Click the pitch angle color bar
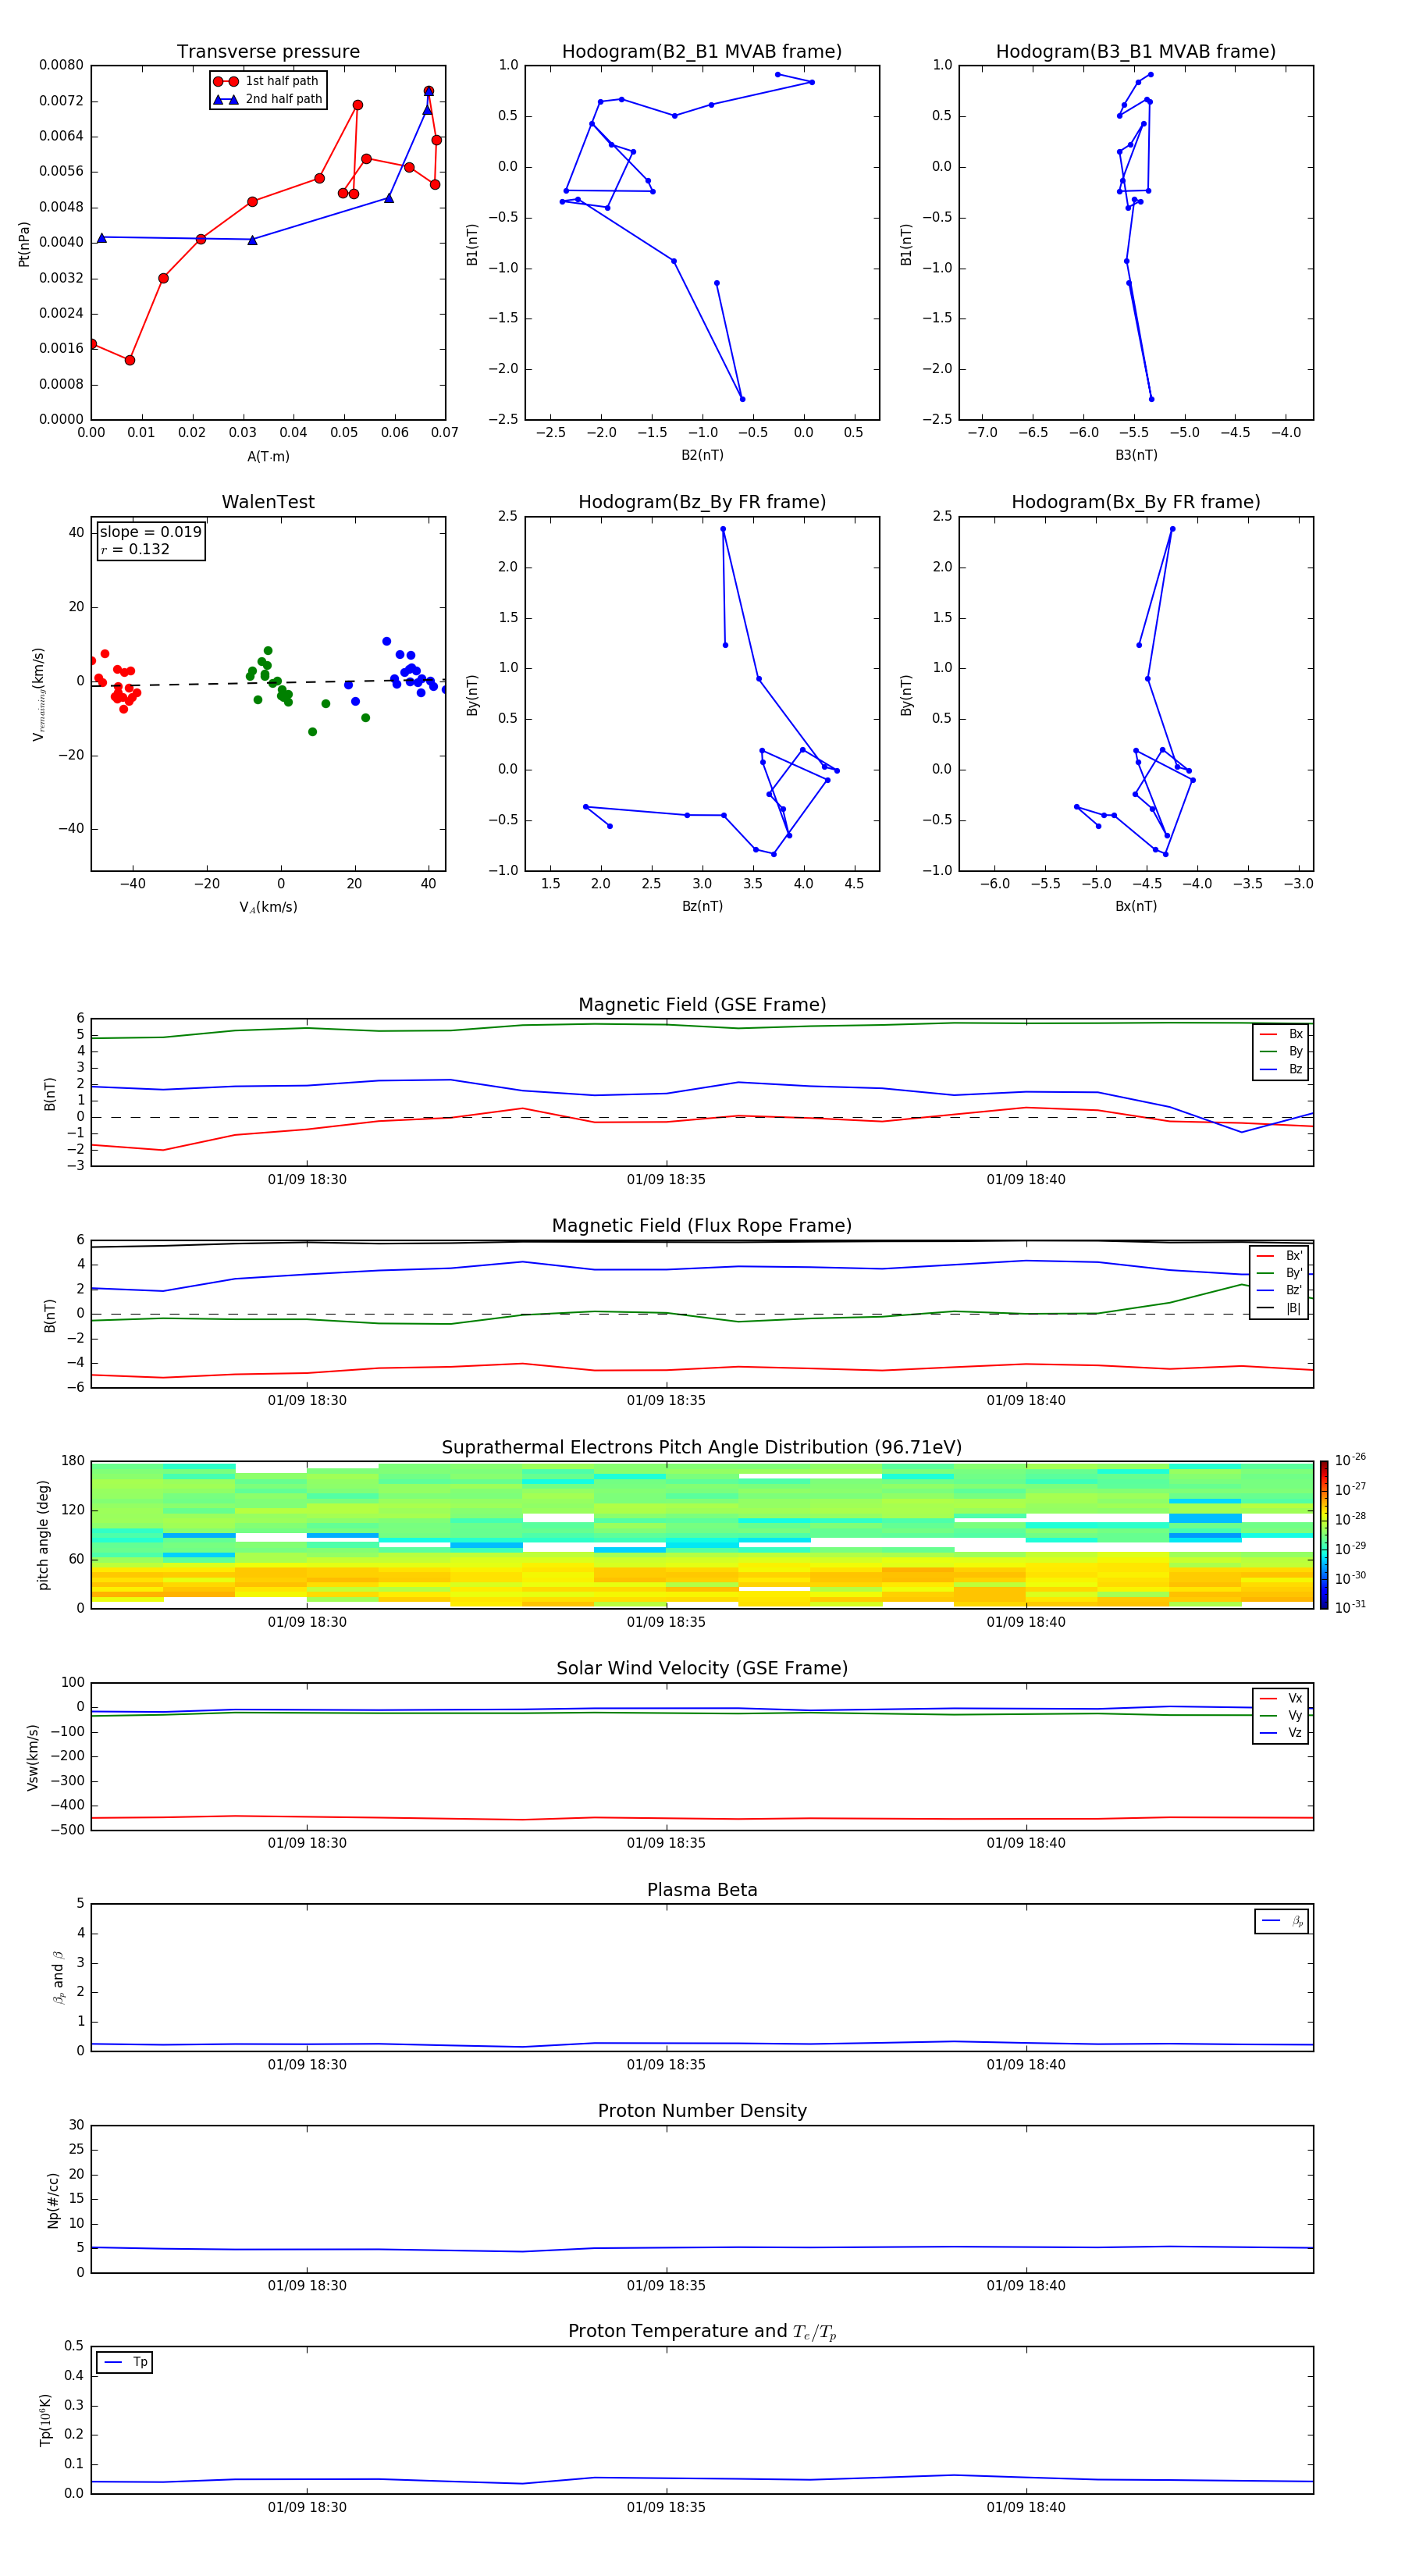Screen dimensions: 1405x2576 1324,1535
